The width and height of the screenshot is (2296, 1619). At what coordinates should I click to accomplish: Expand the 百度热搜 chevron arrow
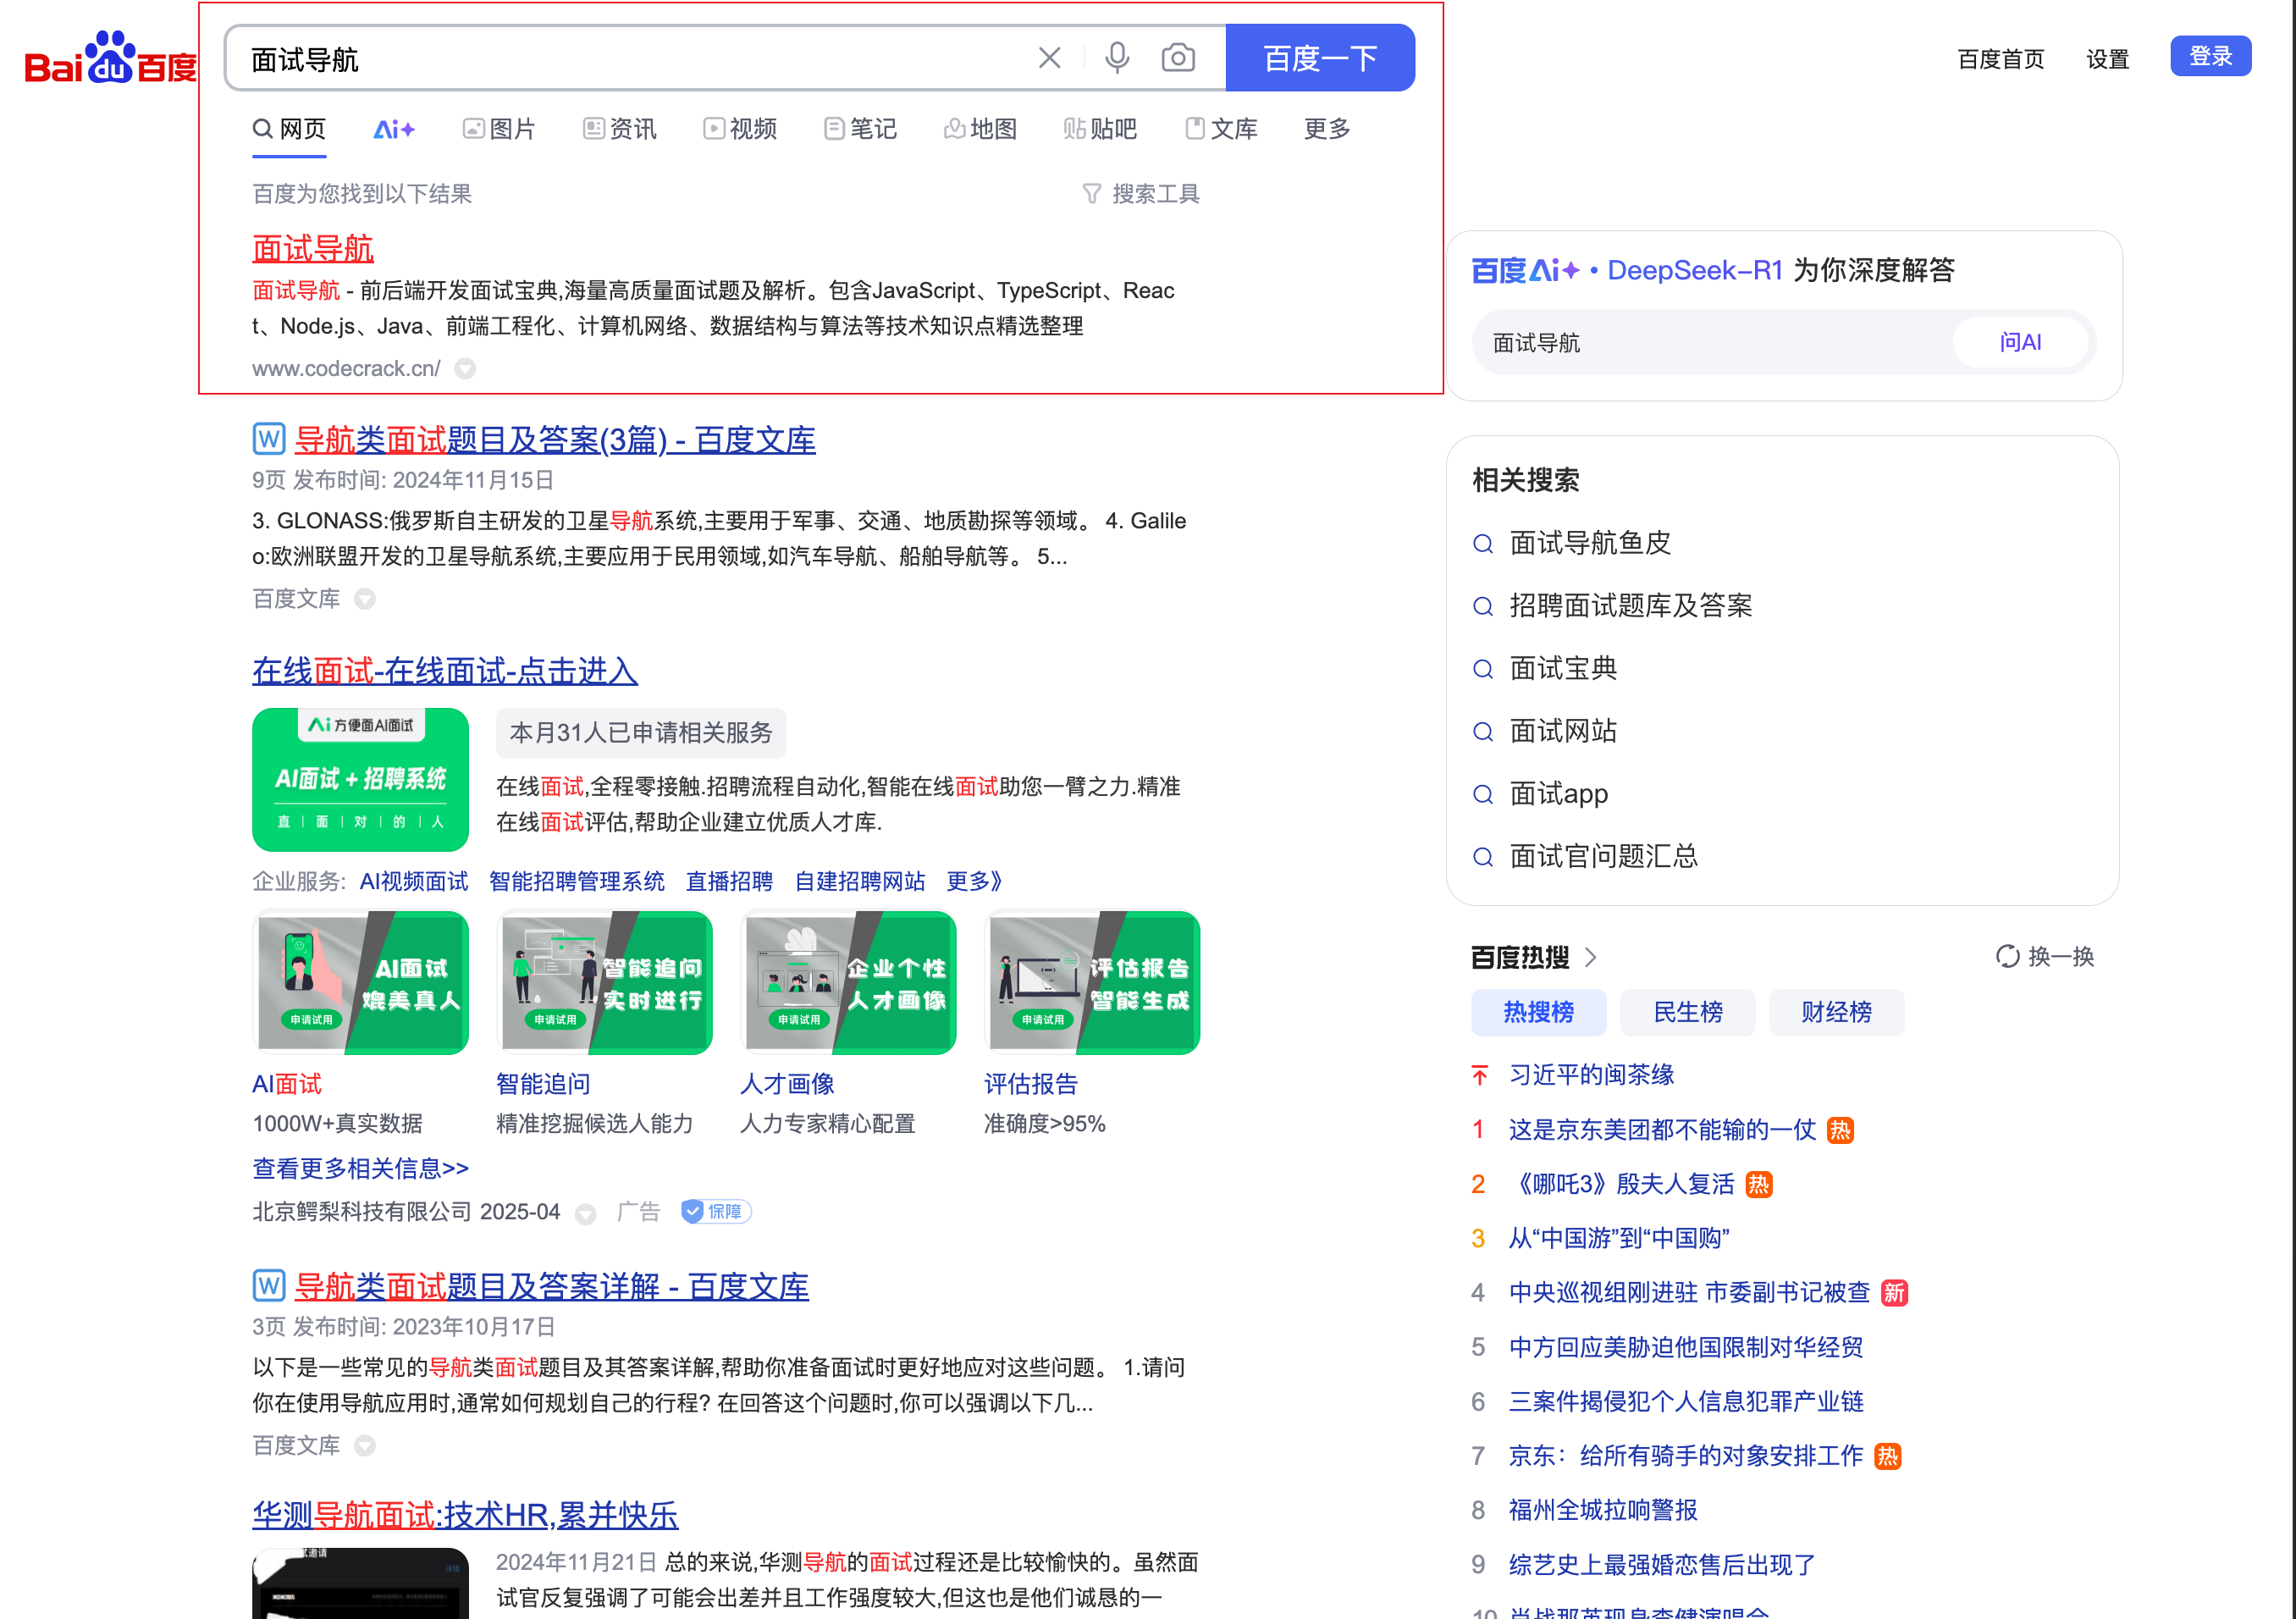[1591, 958]
